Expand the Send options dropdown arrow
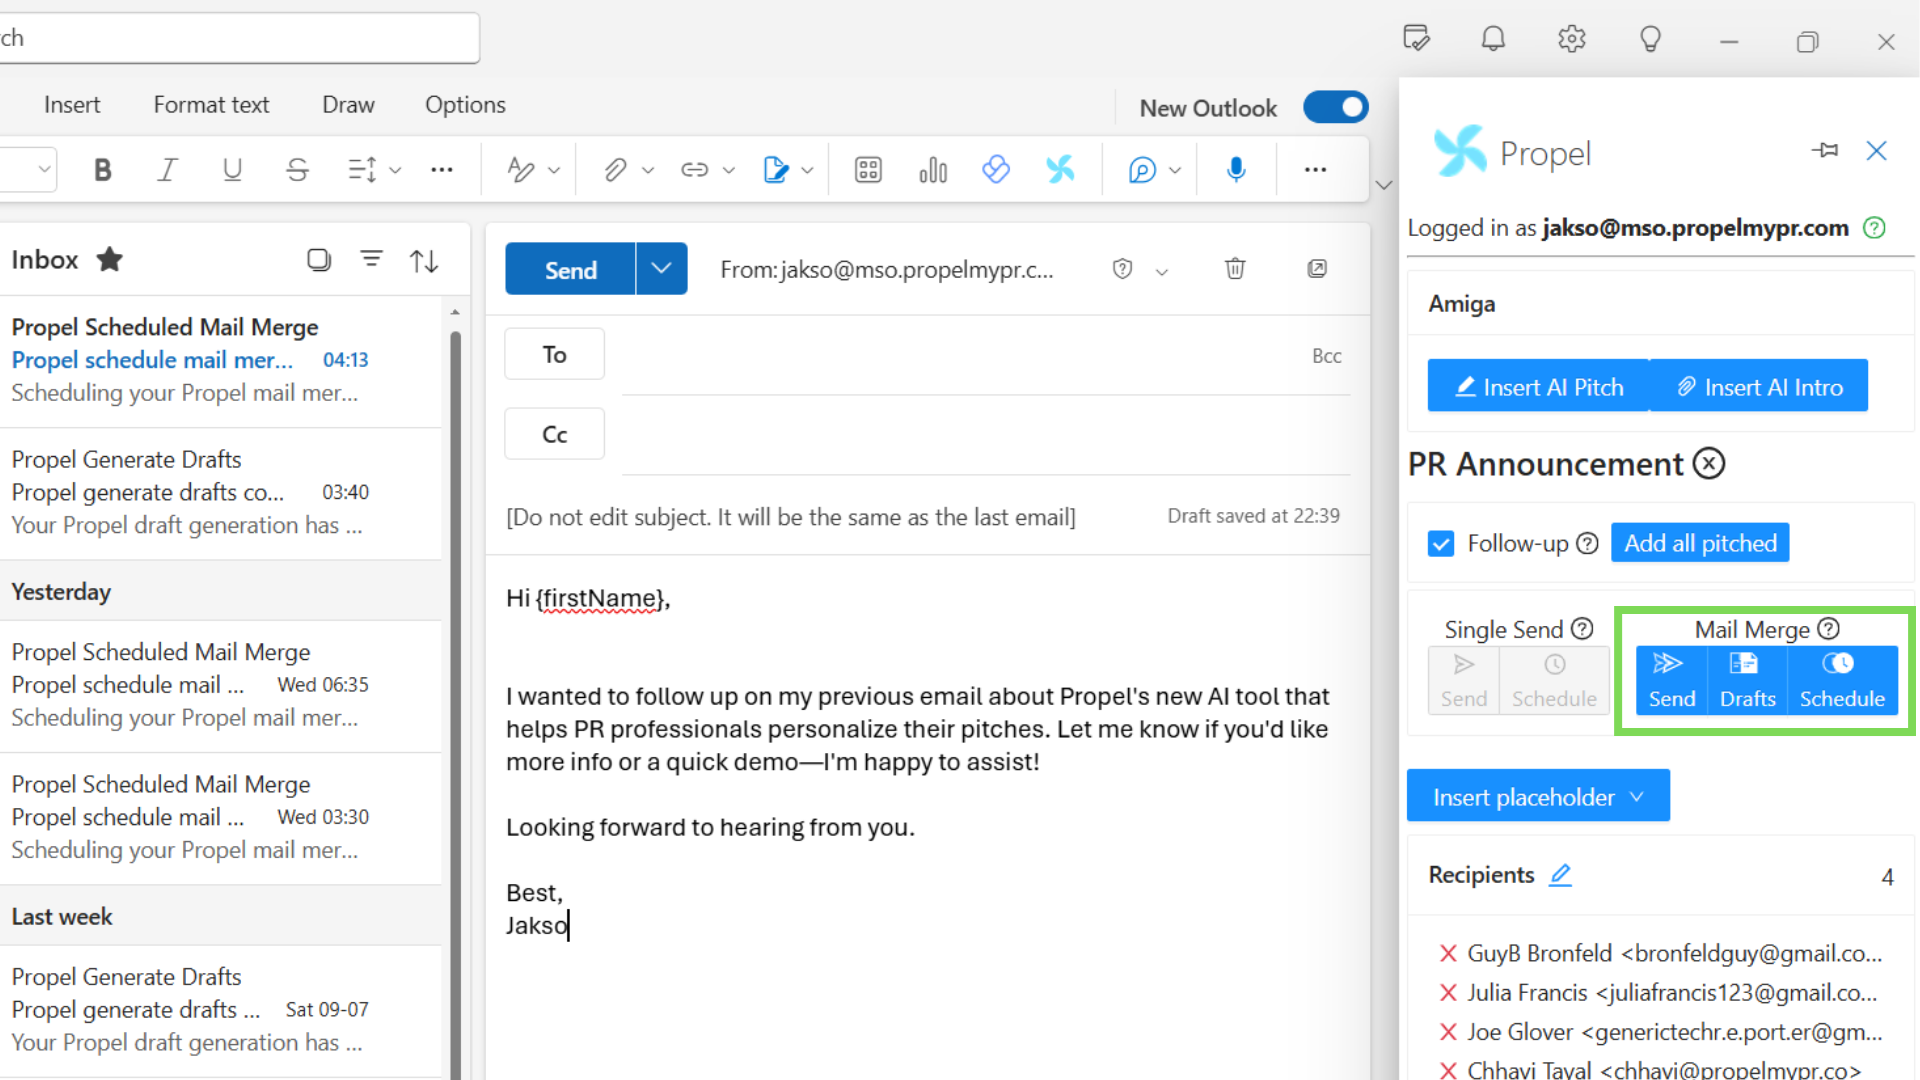This screenshot has width=1920, height=1080. (x=661, y=268)
